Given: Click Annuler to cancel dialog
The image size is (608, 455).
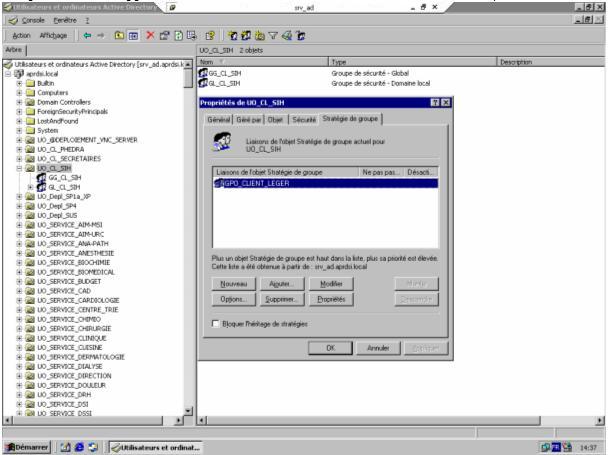Looking at the screenshot, I should (x=378, y=348).
